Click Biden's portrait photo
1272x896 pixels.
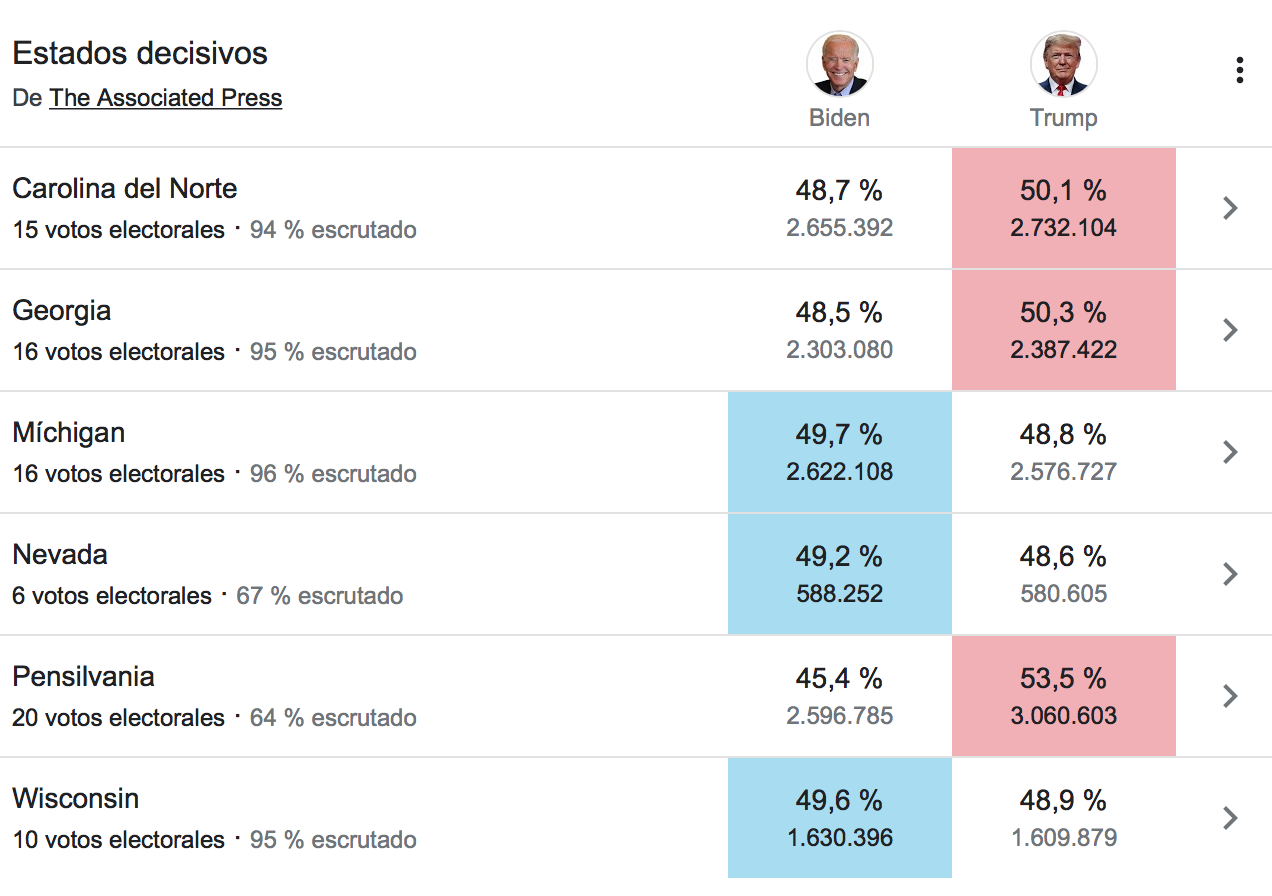pos(840,64)
